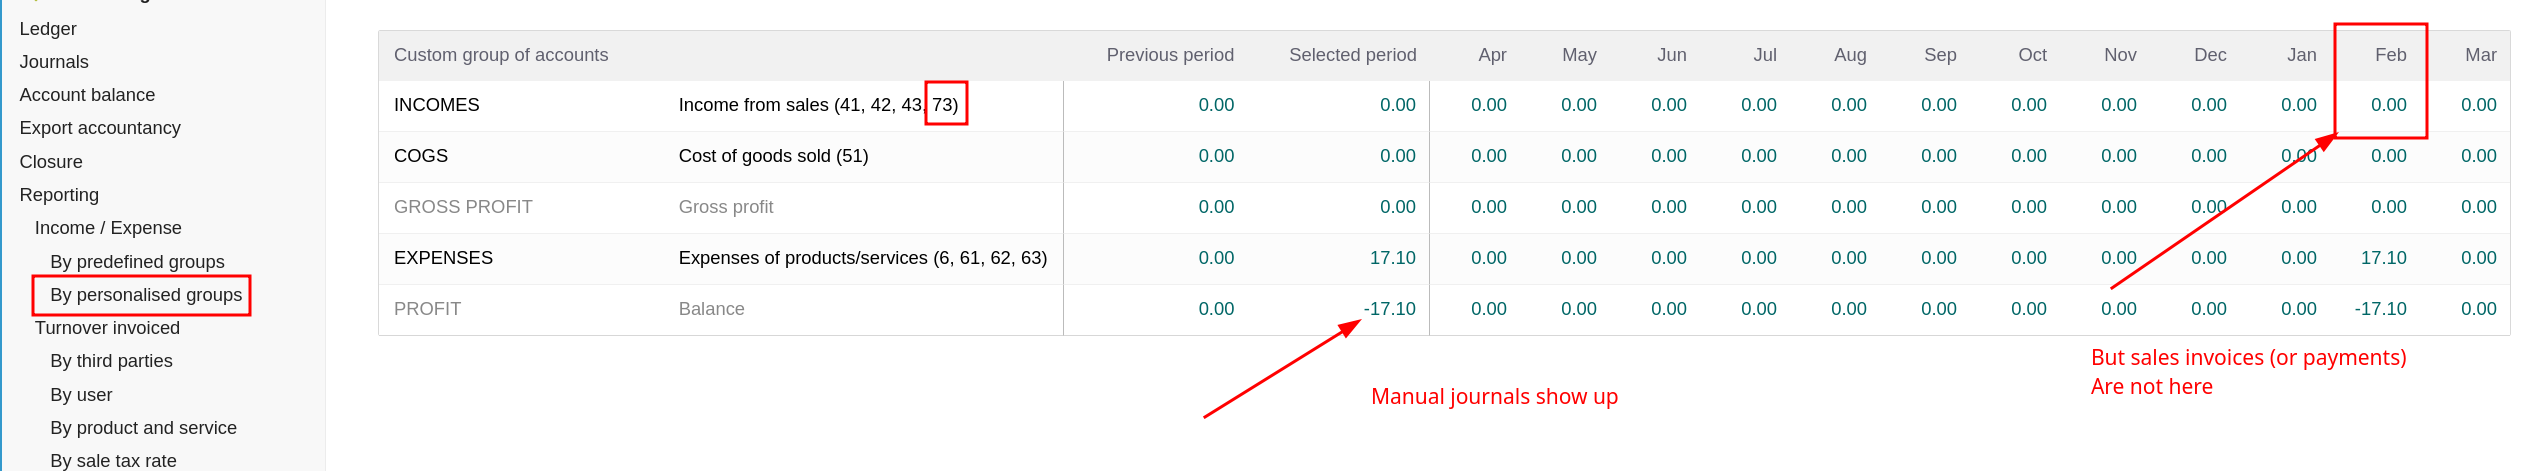Viewport: 2538px width, 471px height.
Task: Click the EXPENSES February amount 17.10
Action: [2383, 258]
